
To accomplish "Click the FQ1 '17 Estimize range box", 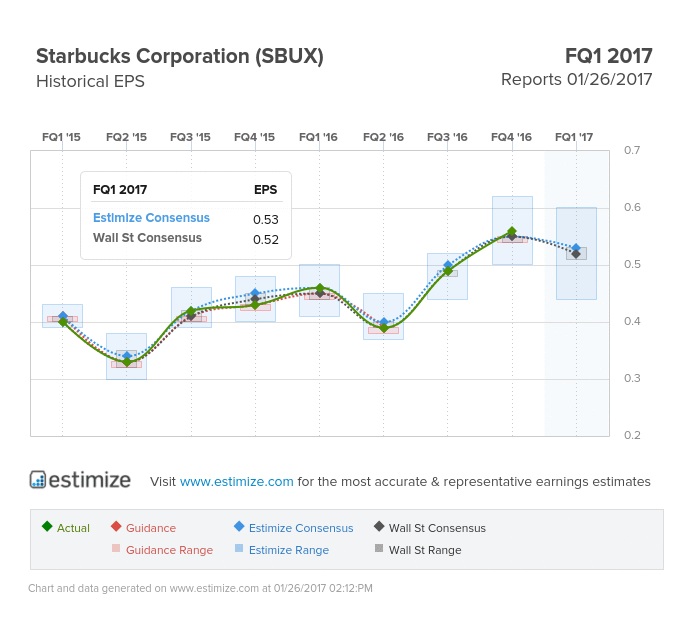I will [x=576, y=253].
